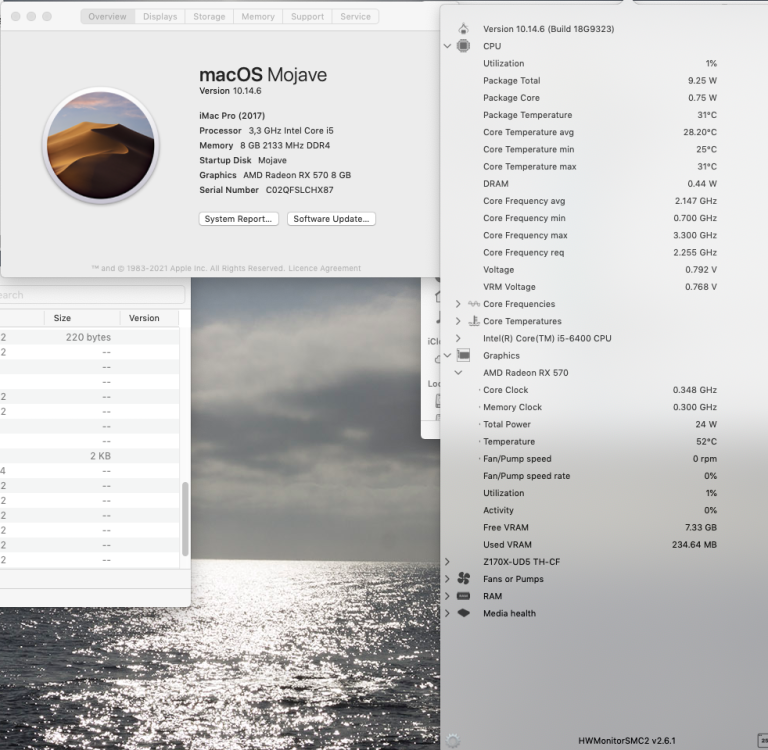This screenshot has width=768, height=750.
Task: Click the Serial Number C02QFSLCHX87 text
Action: click(x=266, y=190)
